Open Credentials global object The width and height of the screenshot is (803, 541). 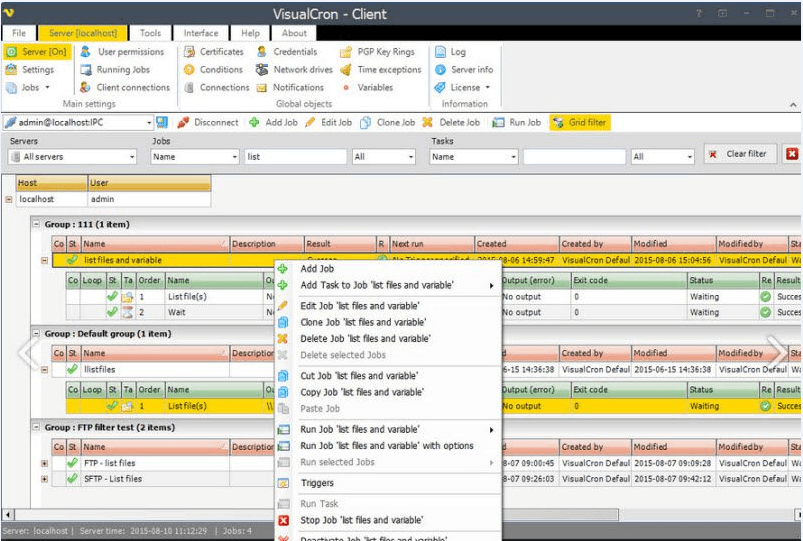tap(287, 52)
